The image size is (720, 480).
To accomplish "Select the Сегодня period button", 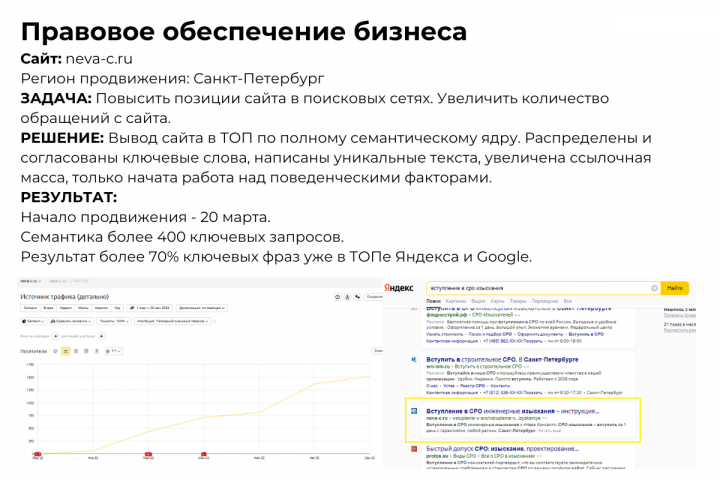I will click(30, 308).
